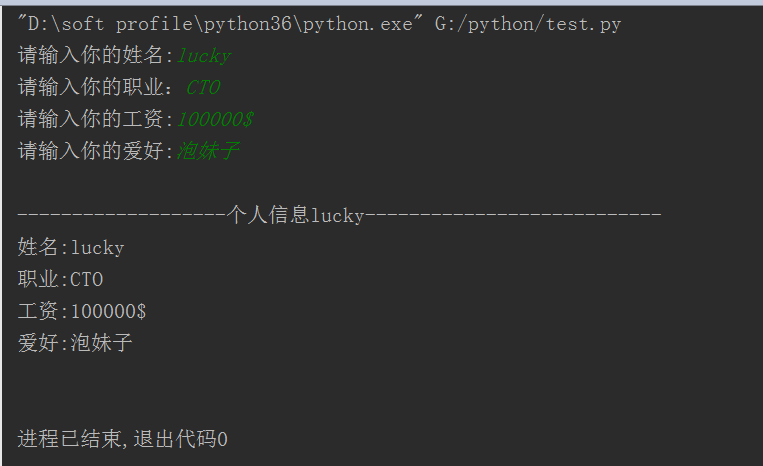Select the green italic input 泡妹子
The height and width of the screenshot is (466, 763).
208,152
